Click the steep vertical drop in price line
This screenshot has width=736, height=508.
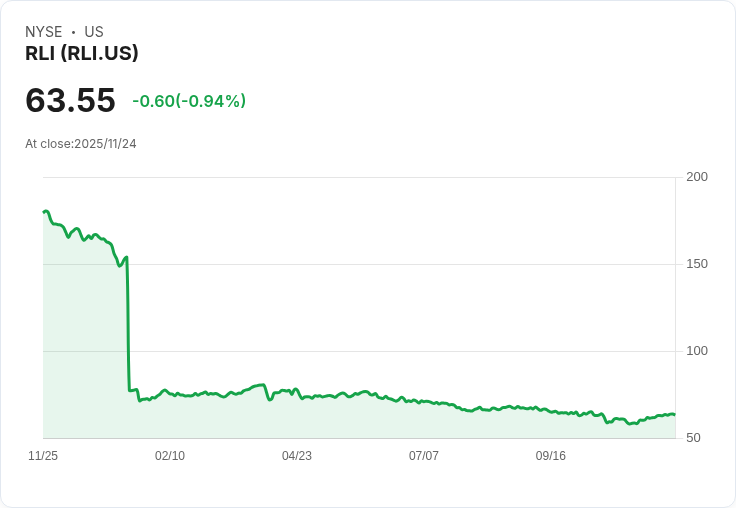pos(128,320)
